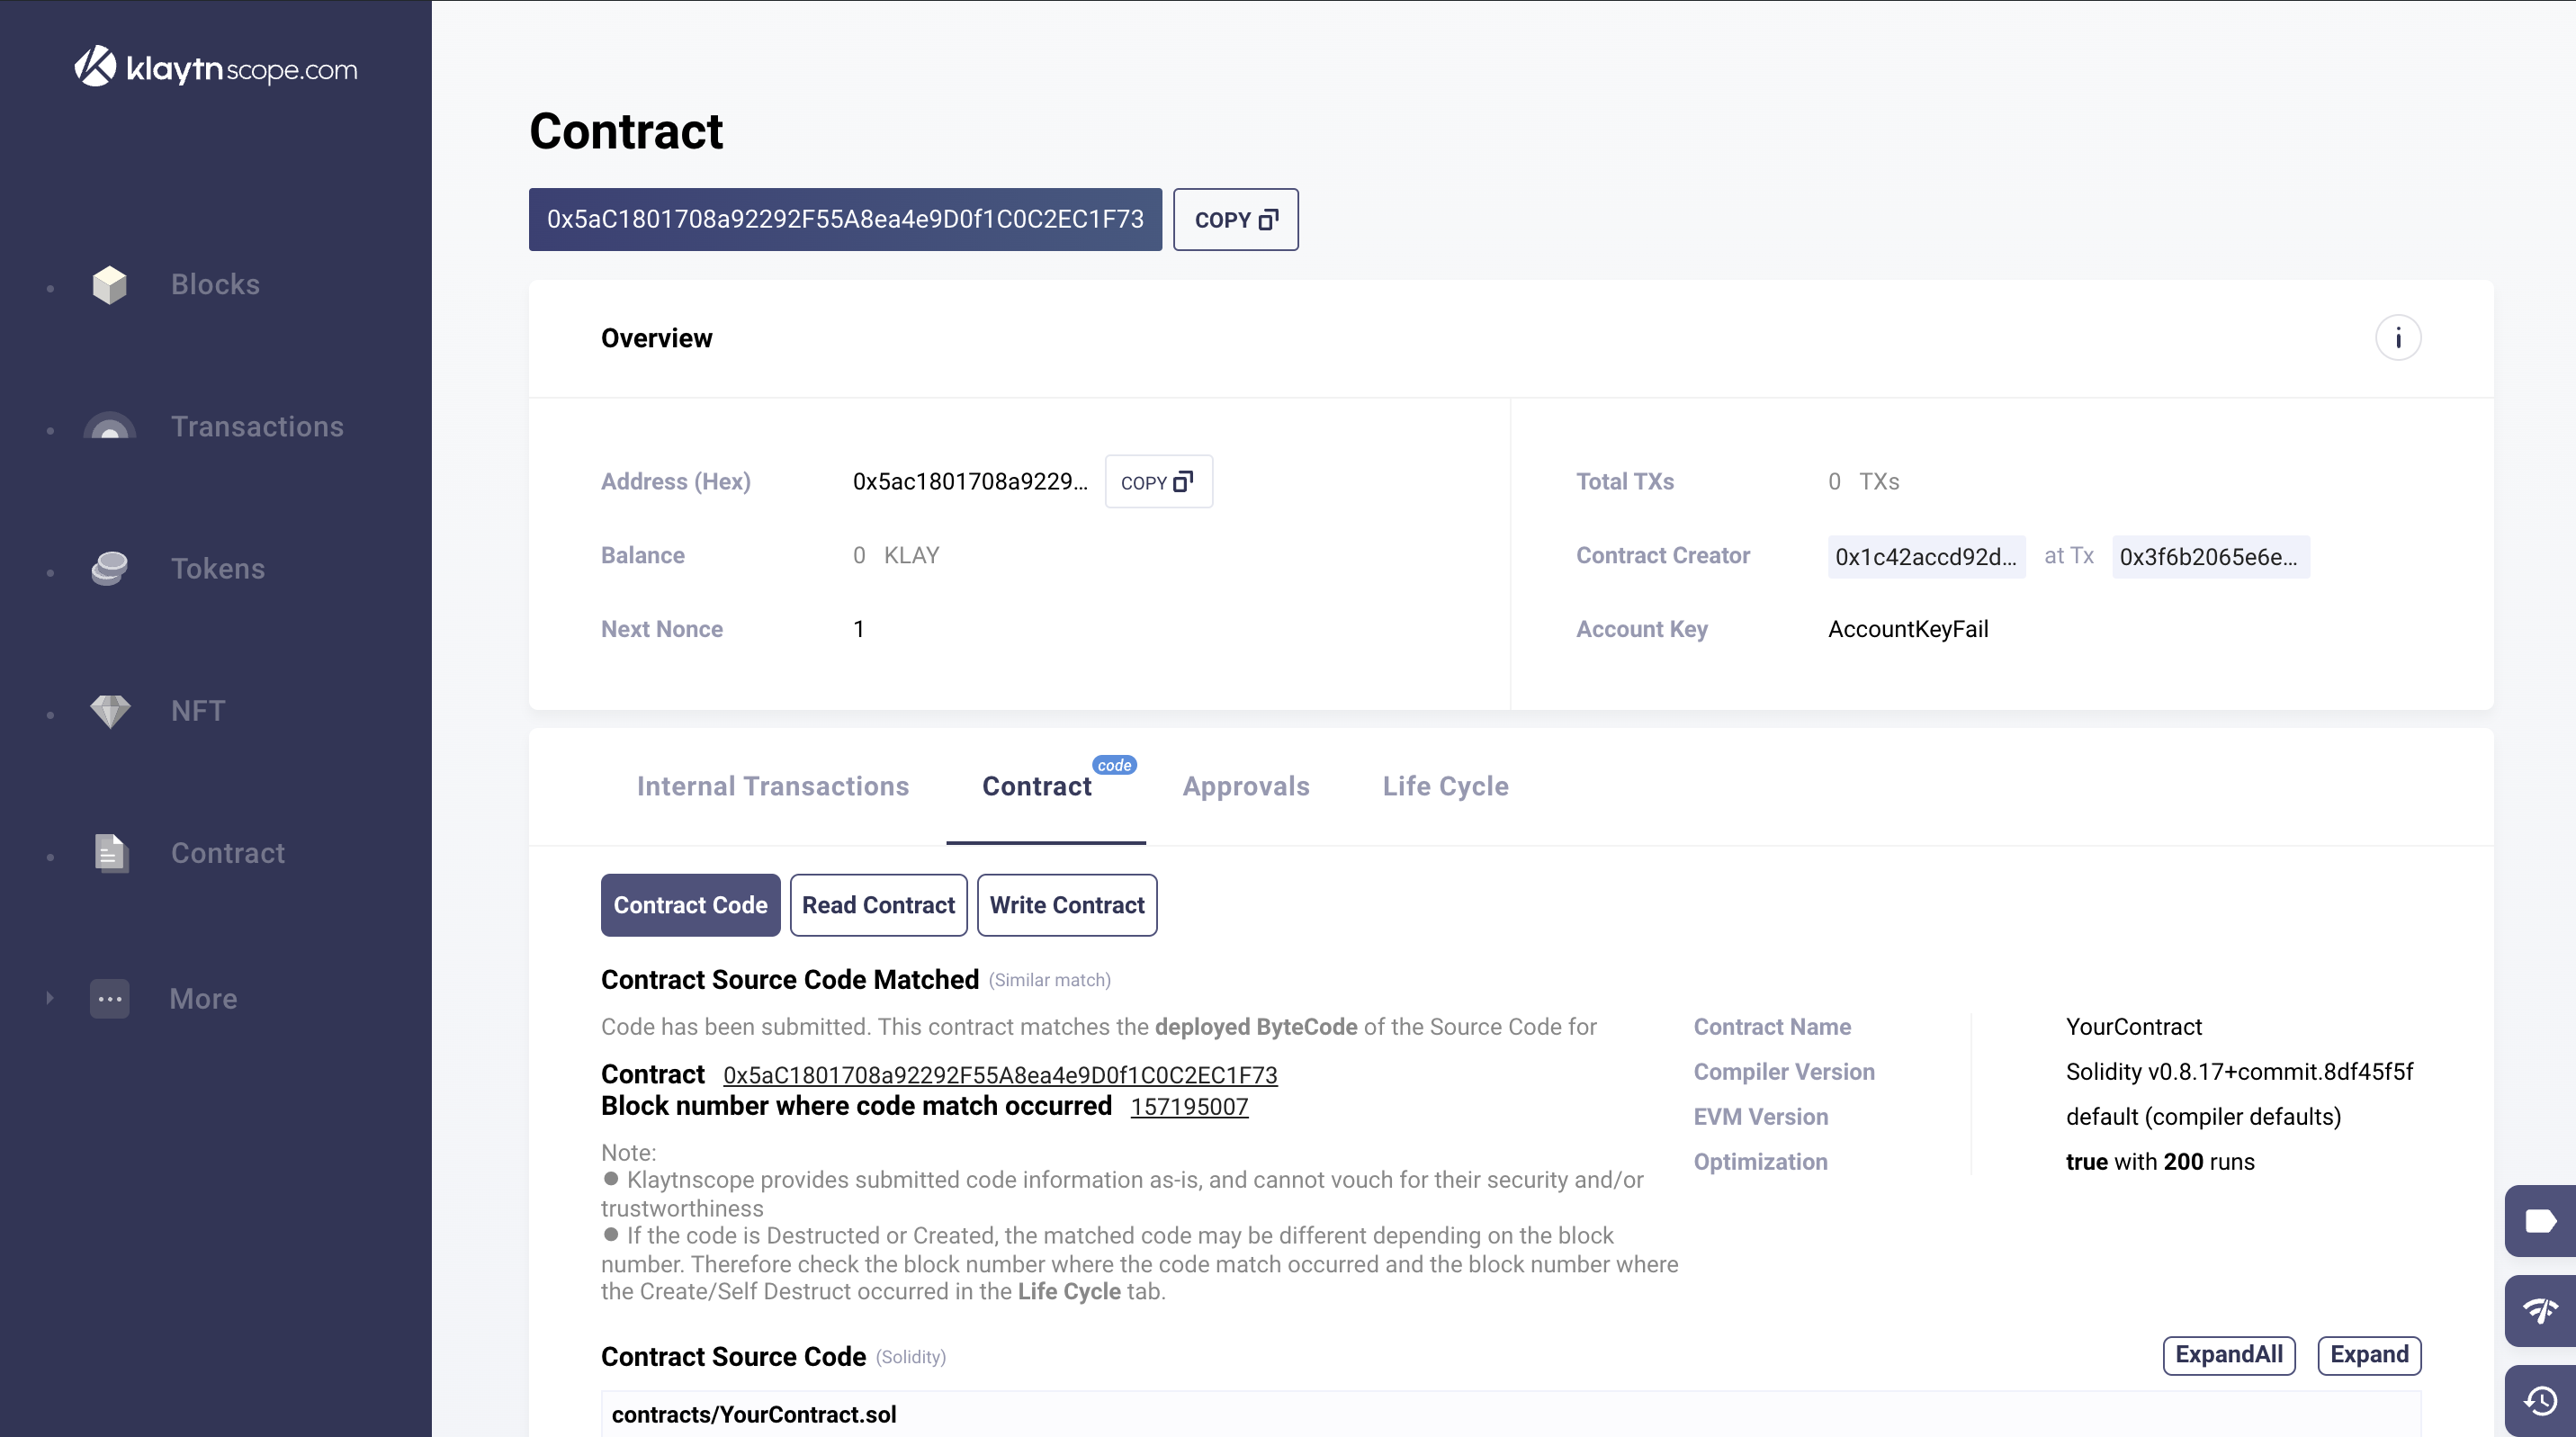Open the Life Cycle tab
The image size is (2576, 1437).
(x=1445, y=786)
